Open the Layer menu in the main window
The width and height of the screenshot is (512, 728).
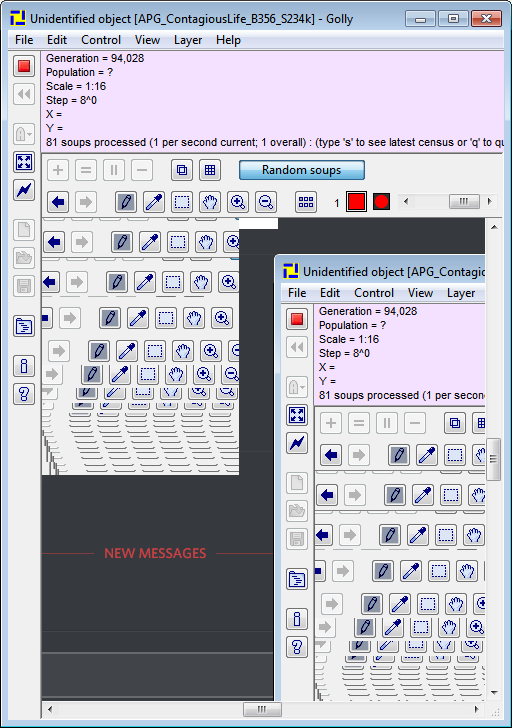188,40
